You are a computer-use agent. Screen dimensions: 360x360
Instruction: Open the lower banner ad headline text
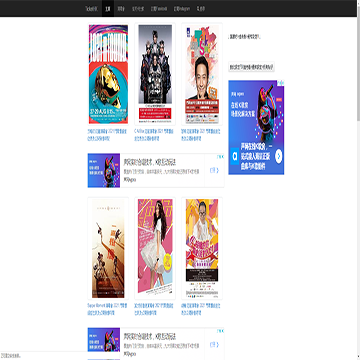150,336
